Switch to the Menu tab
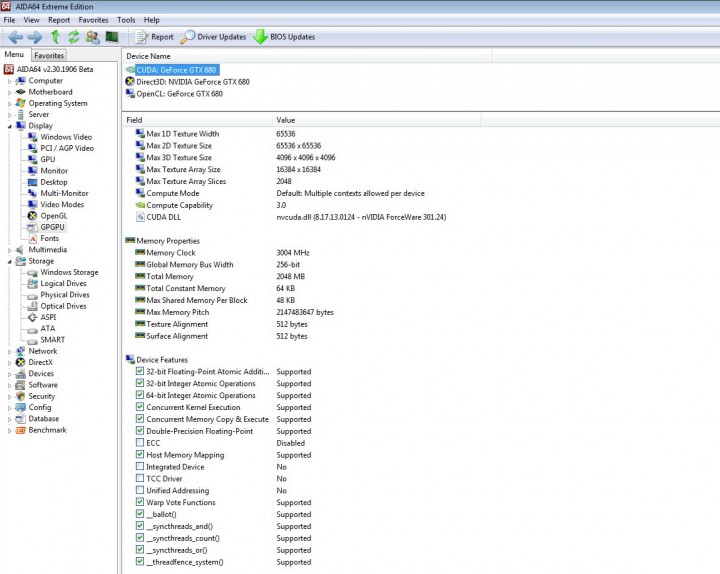This screenshot has width=720, height=574. tap(14, 54)
